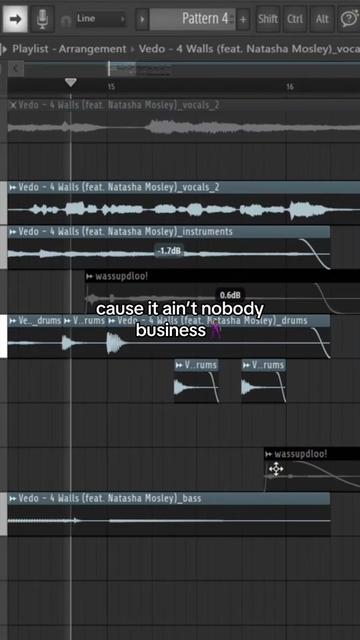This screenshot has height=640, width=360.
Task: Open the help hint bubble icon
Action: [x=348, y=19]
